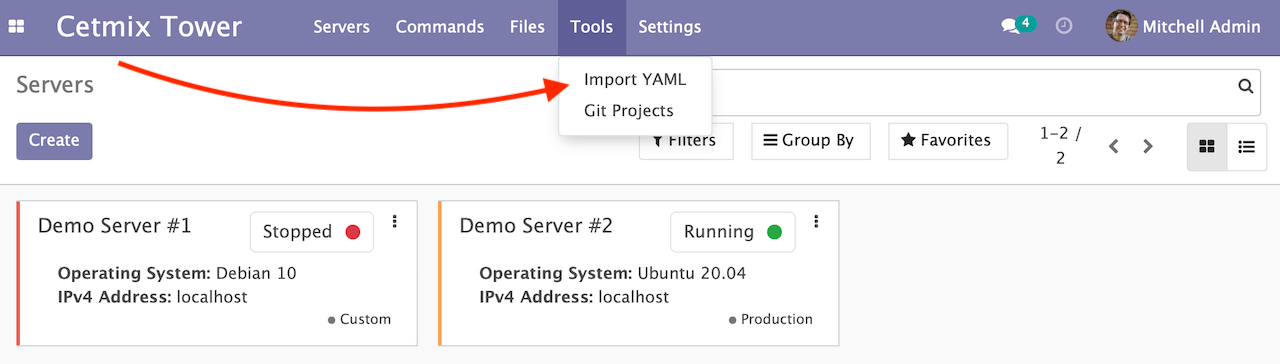The image size is (1280, 364).
Task: Open the Demo Server #1 card title
Action: (114, 225)
